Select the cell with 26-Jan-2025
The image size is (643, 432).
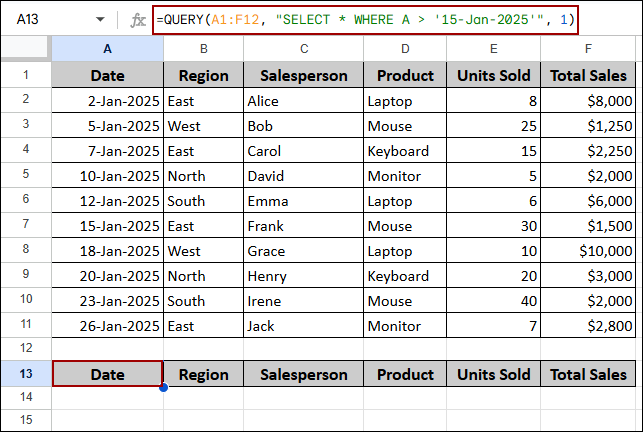(107, 326)
